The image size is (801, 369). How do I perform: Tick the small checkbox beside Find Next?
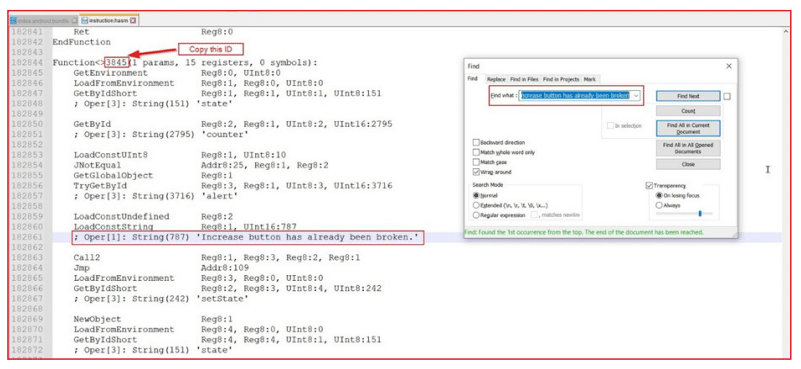tap(726, 96)
